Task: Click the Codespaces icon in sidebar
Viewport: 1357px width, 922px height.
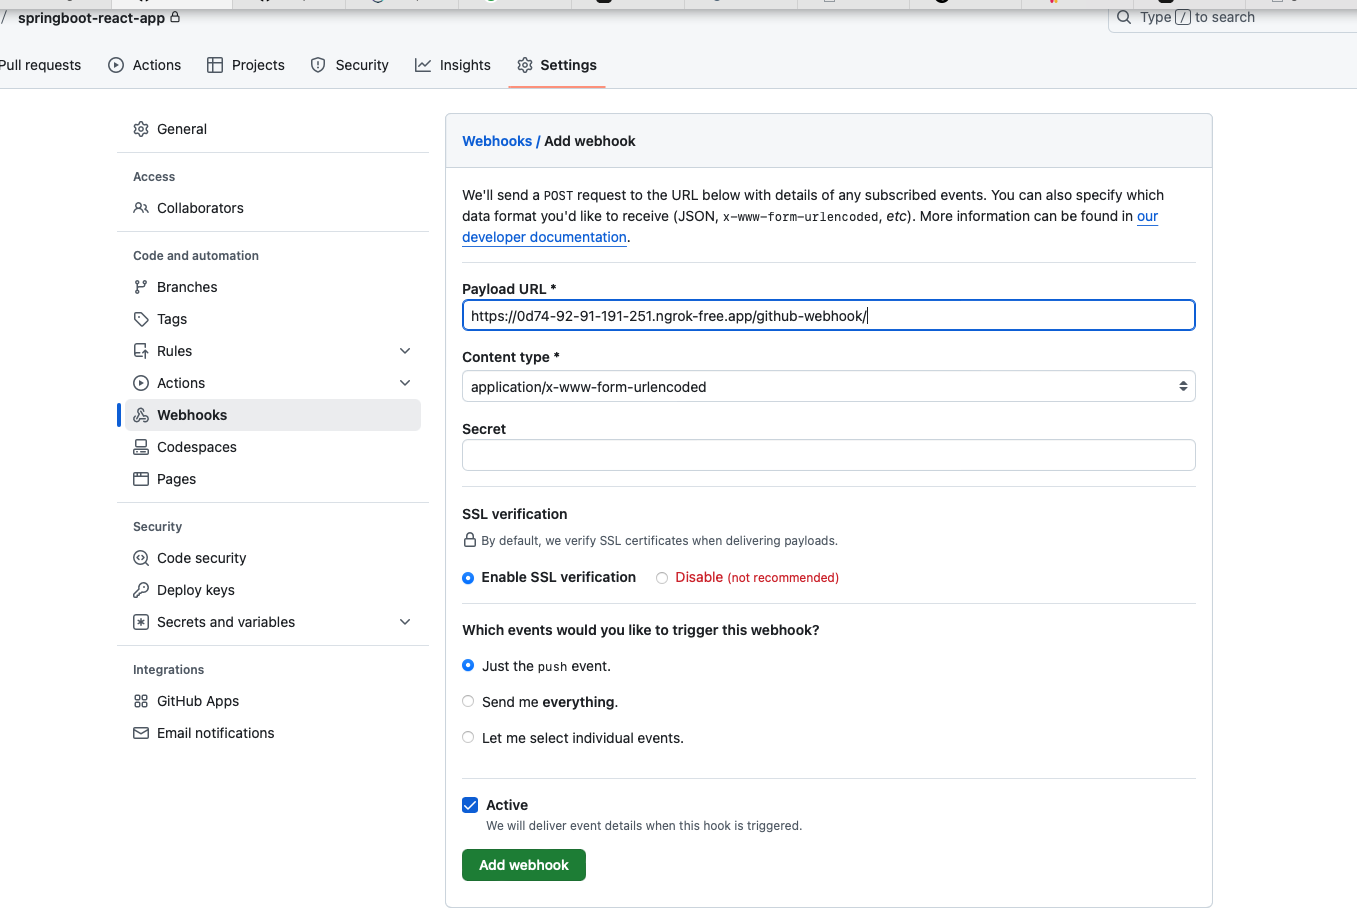Action: tap(141, 447)
